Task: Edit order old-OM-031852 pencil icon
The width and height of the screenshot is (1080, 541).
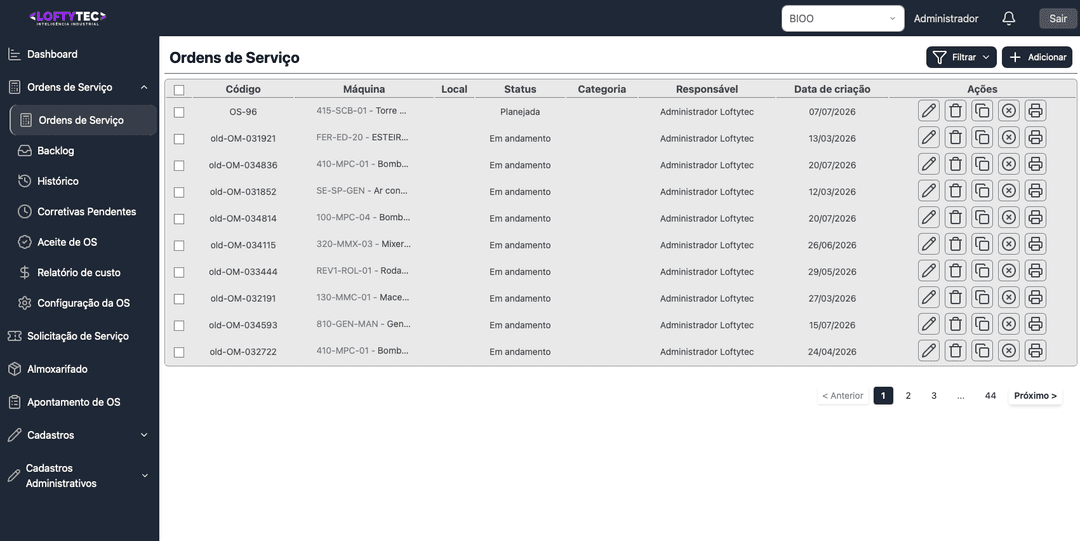Action: pyautogui.click(x=928, y=191)
